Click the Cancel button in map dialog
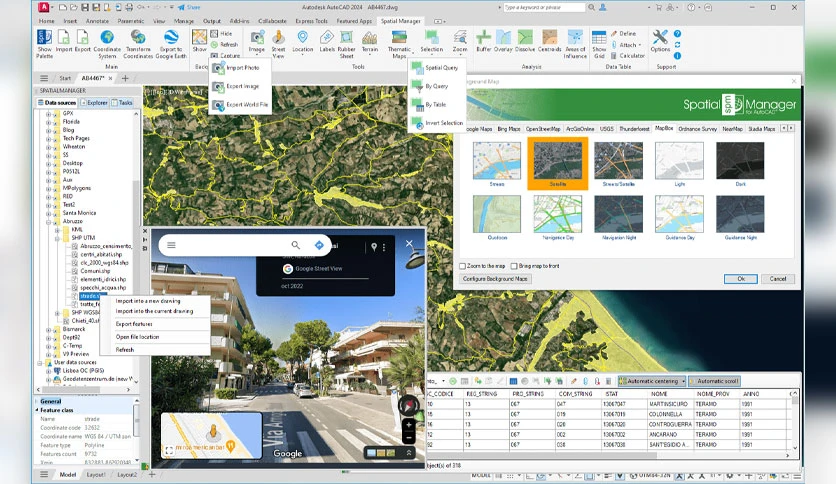This screenshot has height=484, width=836. tap(778, 279)
